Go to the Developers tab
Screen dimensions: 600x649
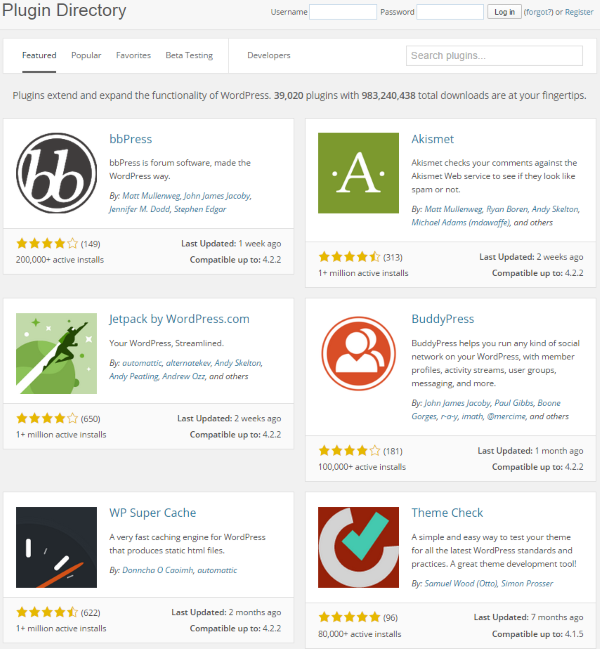click(269, 55)
